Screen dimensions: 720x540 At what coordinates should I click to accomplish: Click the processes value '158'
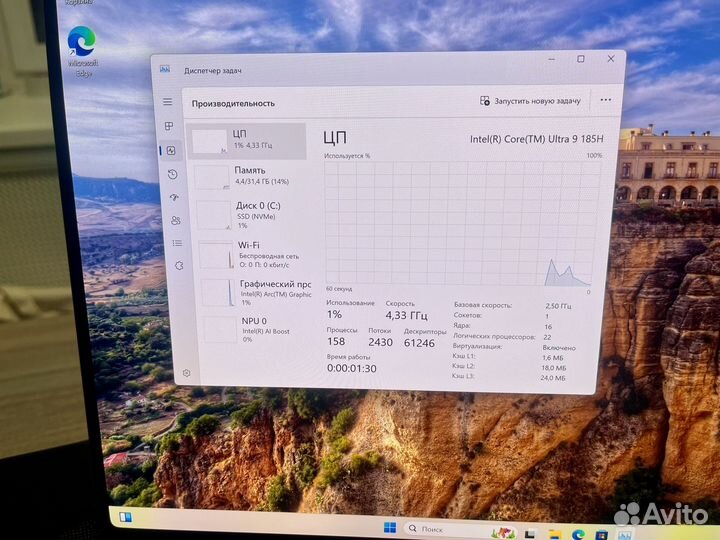click(336, 341)
